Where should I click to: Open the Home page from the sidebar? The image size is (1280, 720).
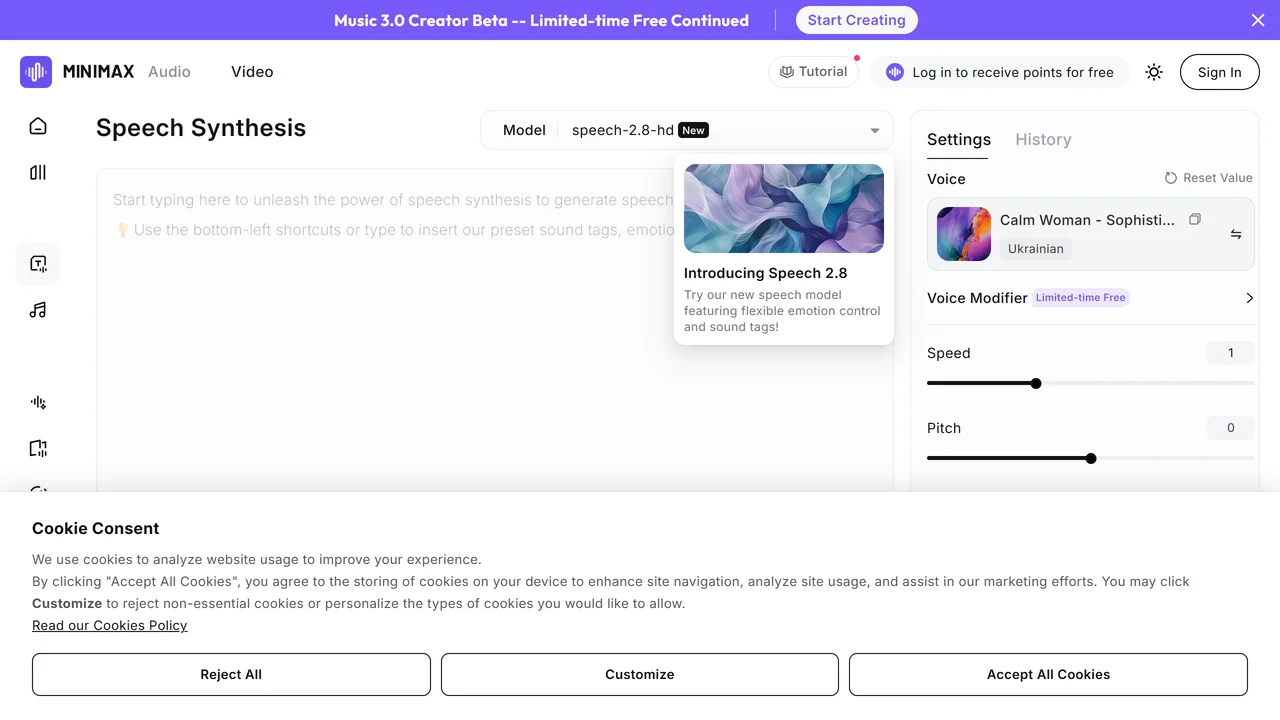(38, 126)
